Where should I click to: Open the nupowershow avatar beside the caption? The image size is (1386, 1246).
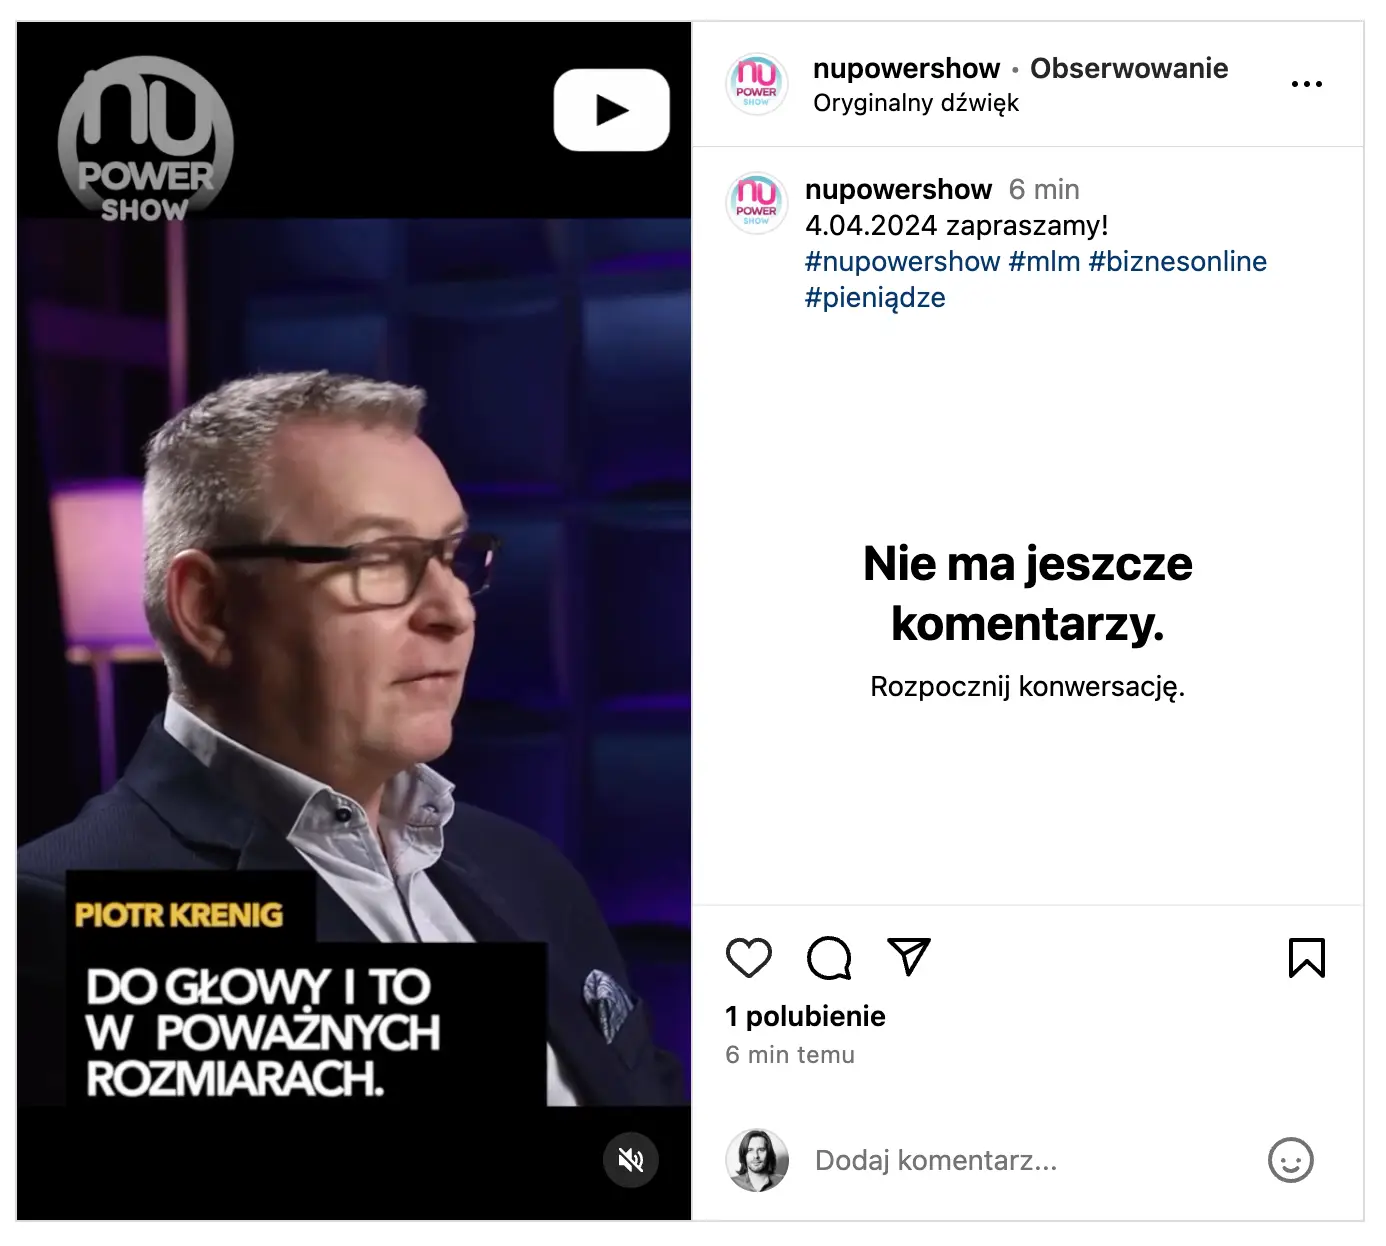[x=756, y=204]
